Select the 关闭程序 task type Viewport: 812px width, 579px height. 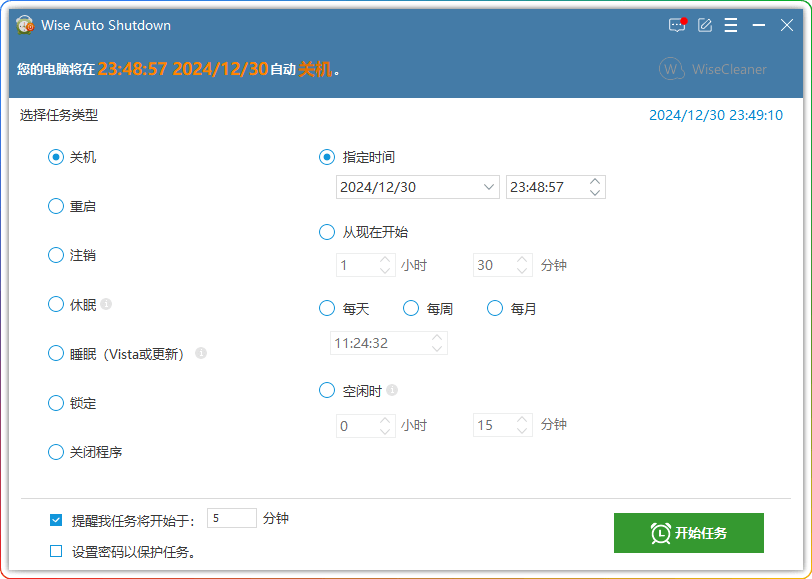(x=56, y=452)
